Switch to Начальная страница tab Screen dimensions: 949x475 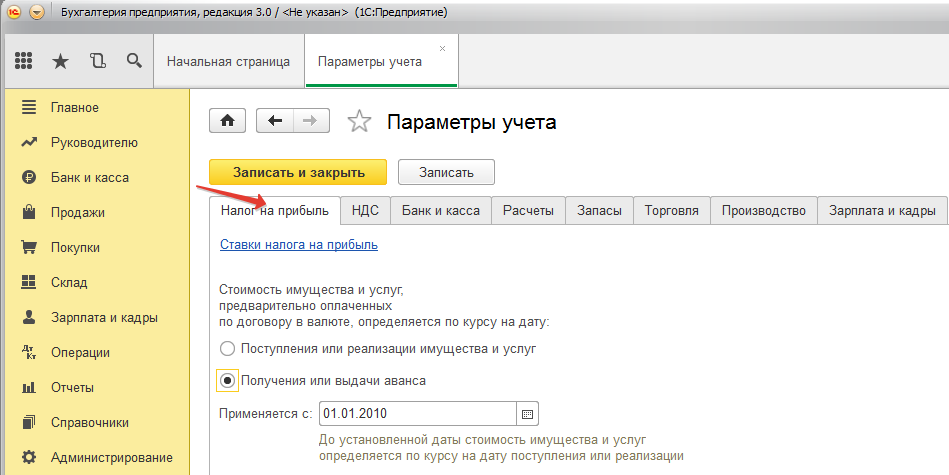(228, 62)
